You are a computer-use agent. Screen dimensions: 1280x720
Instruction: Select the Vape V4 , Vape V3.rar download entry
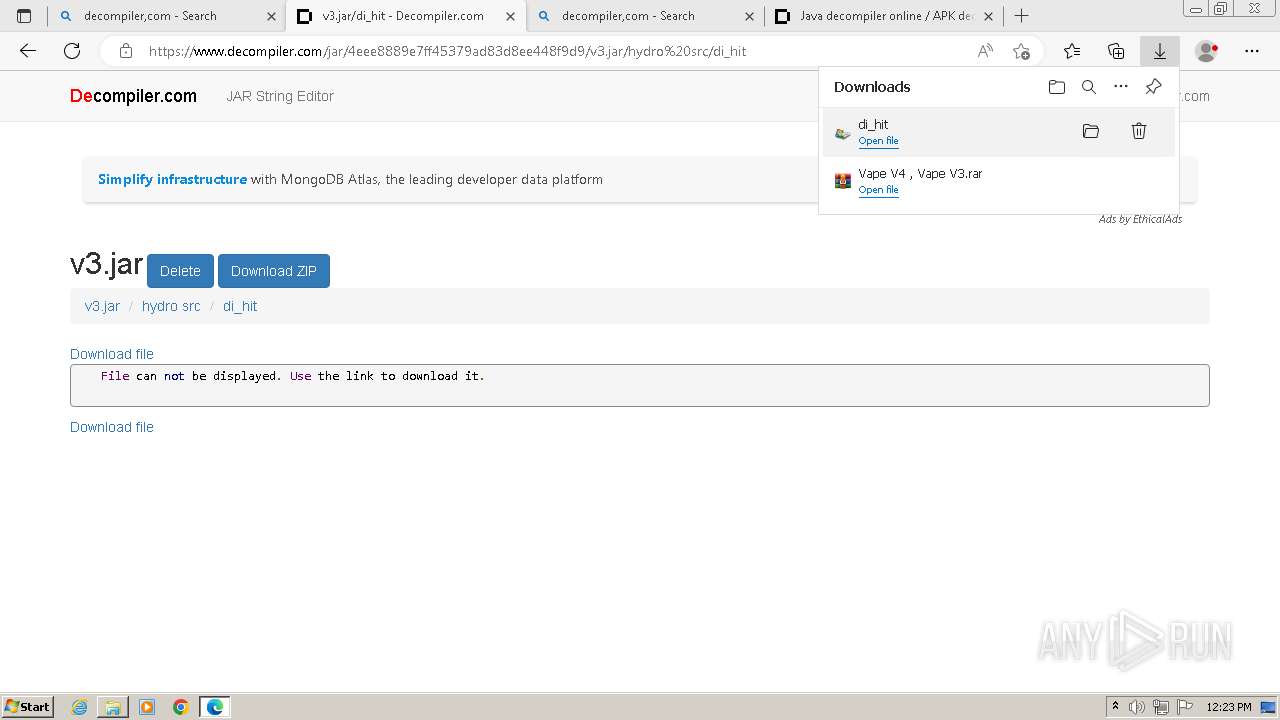pos(998,181)
